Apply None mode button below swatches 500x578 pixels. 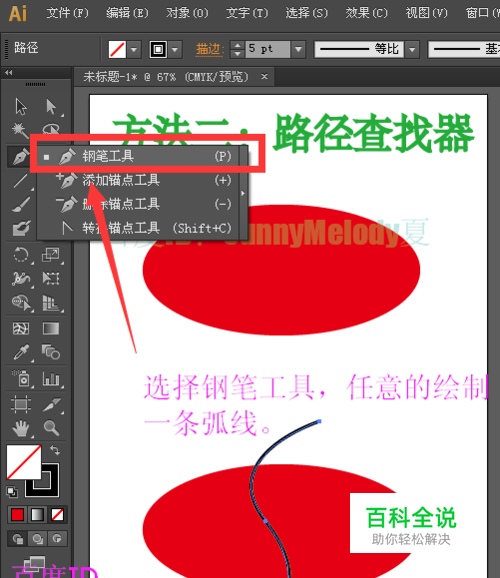57,515
